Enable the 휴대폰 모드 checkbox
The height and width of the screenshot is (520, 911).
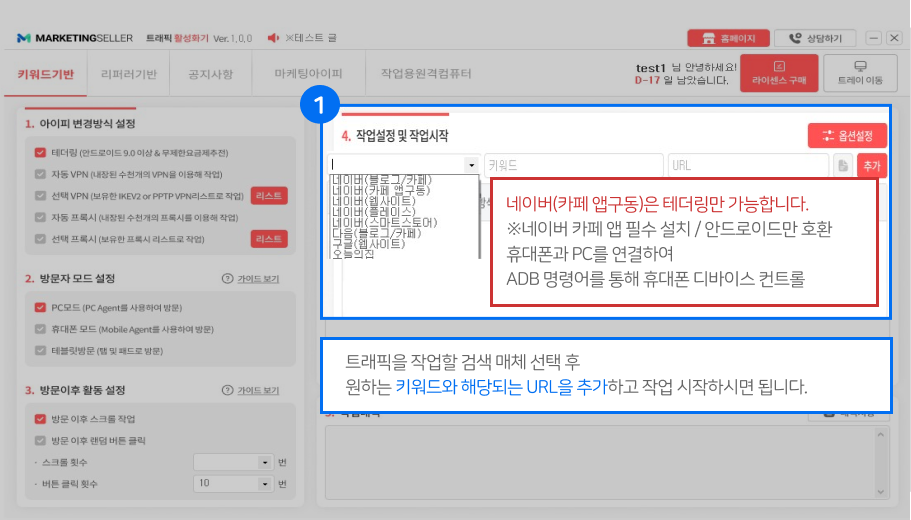[40, 329]
